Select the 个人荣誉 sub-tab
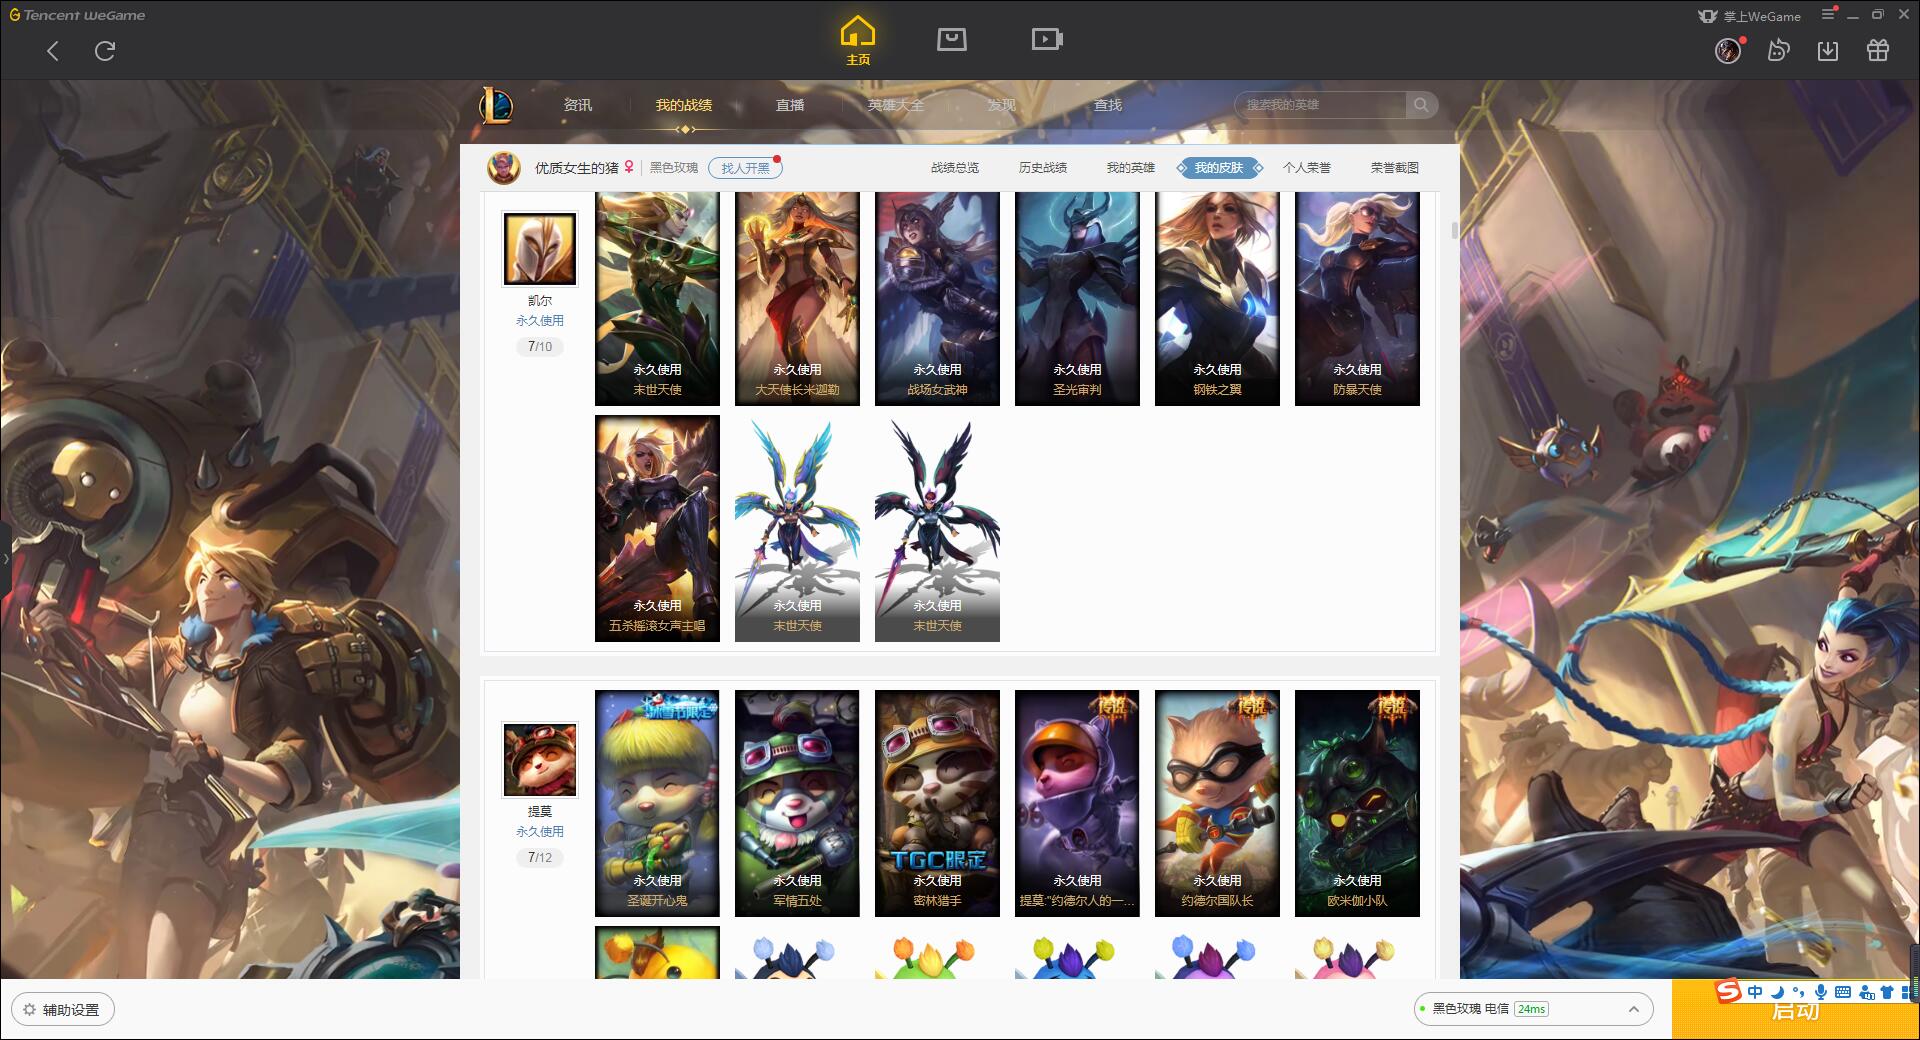Viewport: 1920px width, 1040px height. (1307, 168)
